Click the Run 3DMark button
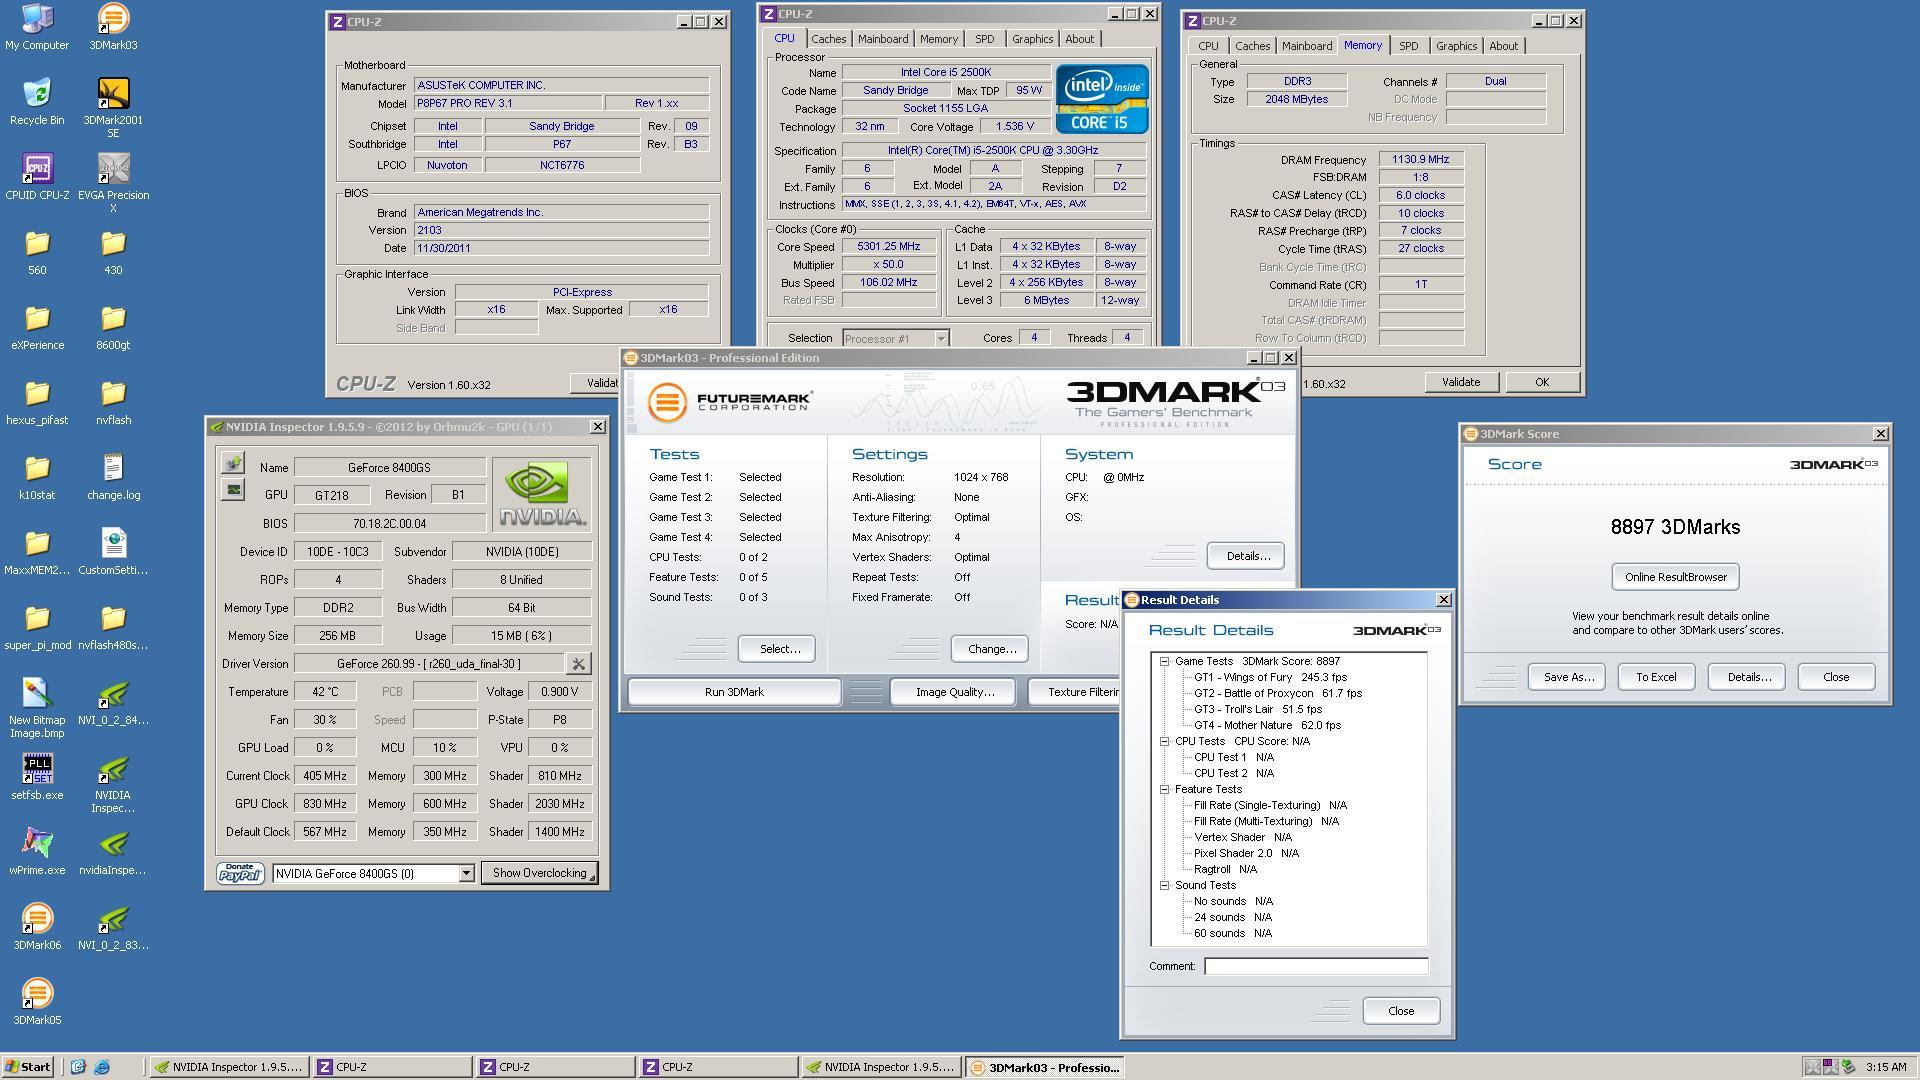This screenshot has width=1920, height=1080. (734, 692)
